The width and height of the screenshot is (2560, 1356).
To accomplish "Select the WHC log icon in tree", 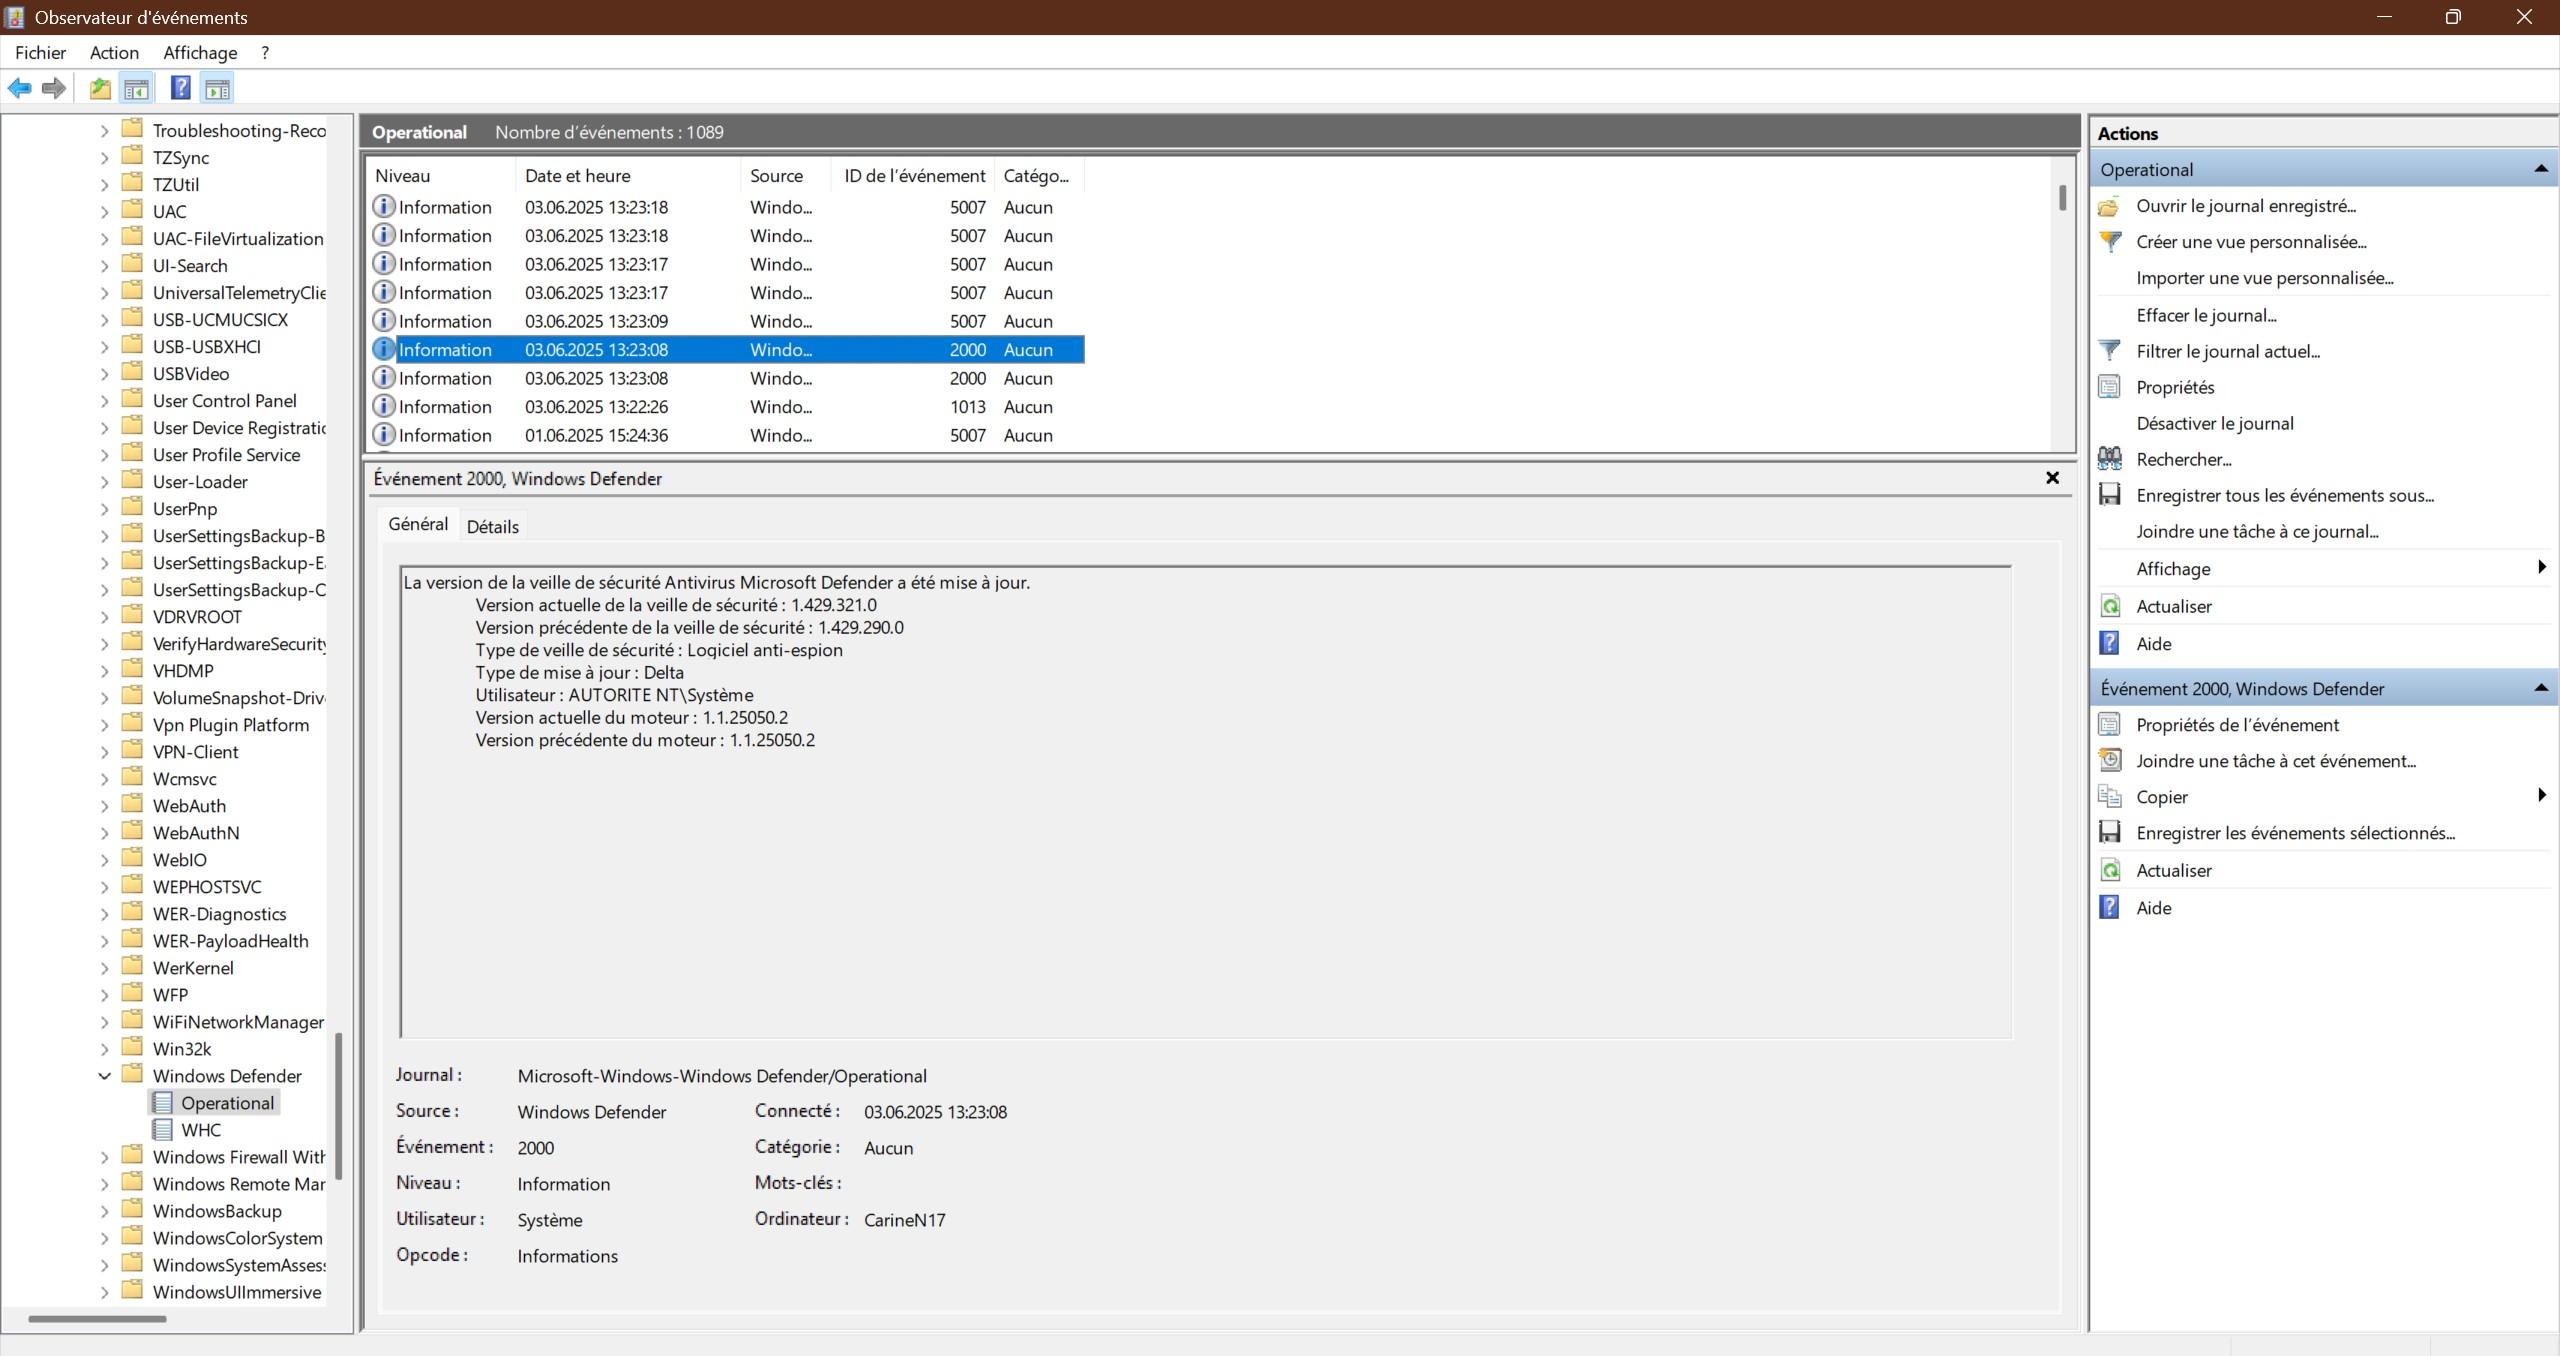I will (x=162, y=1130).
